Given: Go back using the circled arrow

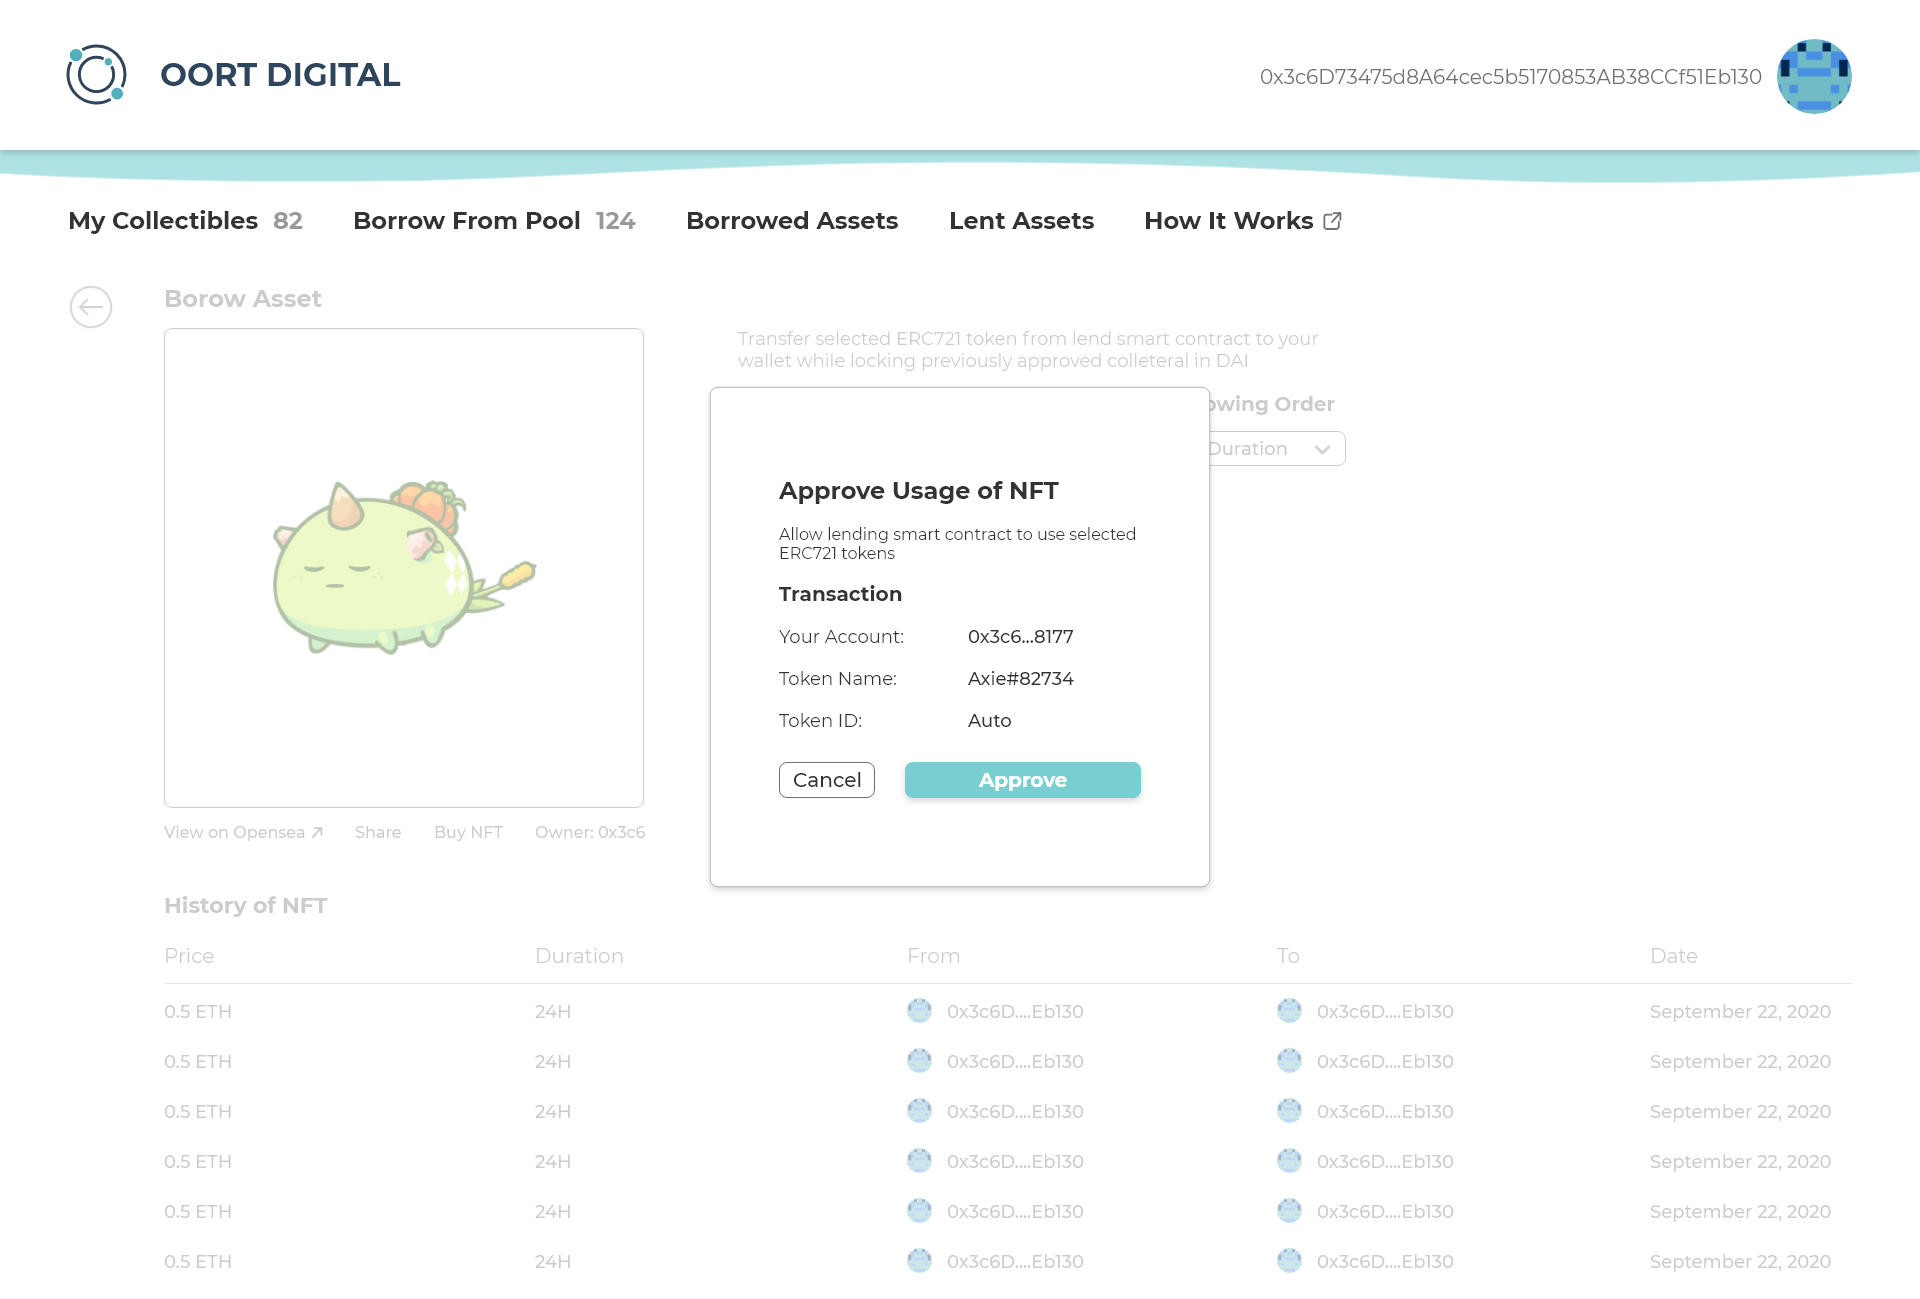Looking at the screenshot, I should pyautogui.click(x=91, y=307).
